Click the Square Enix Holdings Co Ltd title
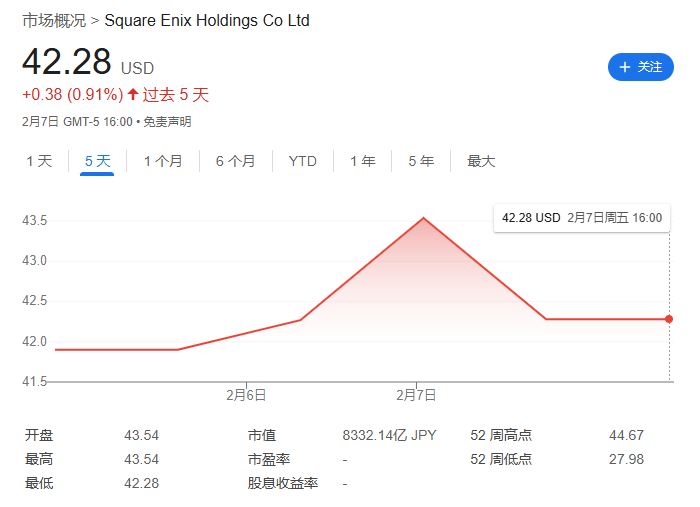The width and height of the screenshot is (700, 507). click(207, 21)
